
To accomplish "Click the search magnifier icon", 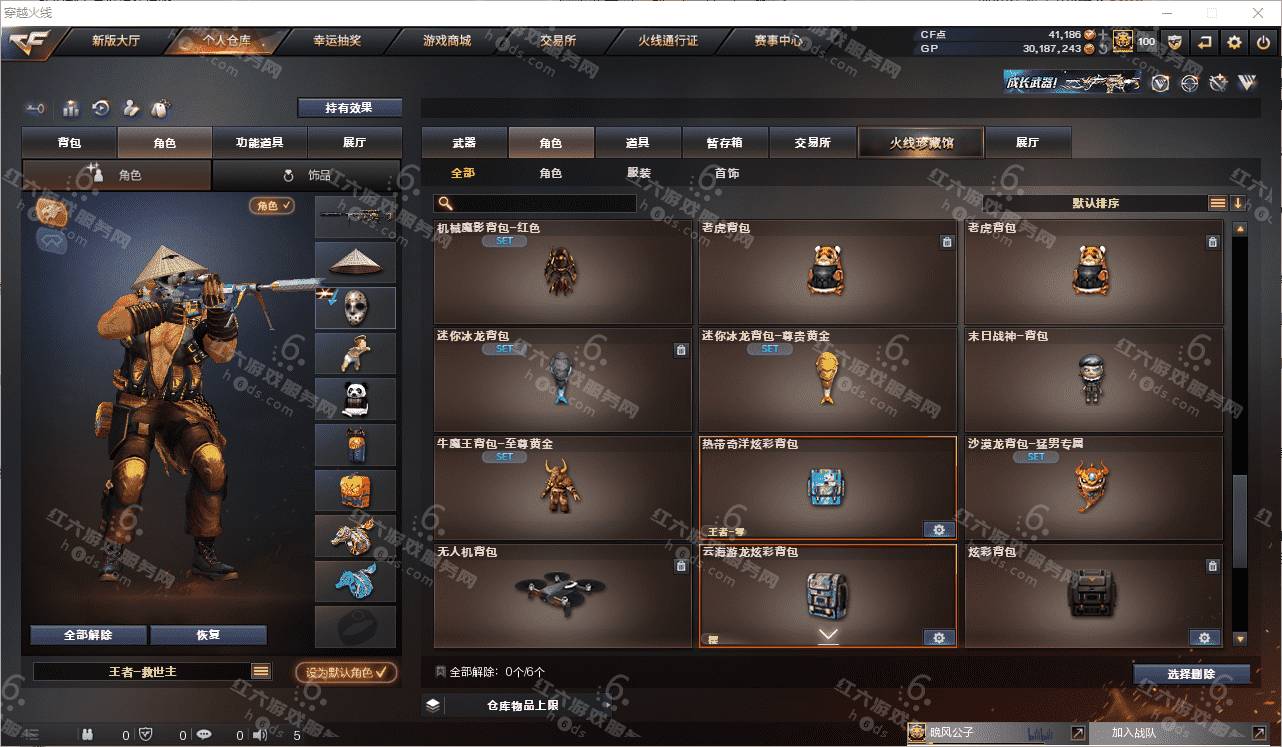I will (445, 203).
